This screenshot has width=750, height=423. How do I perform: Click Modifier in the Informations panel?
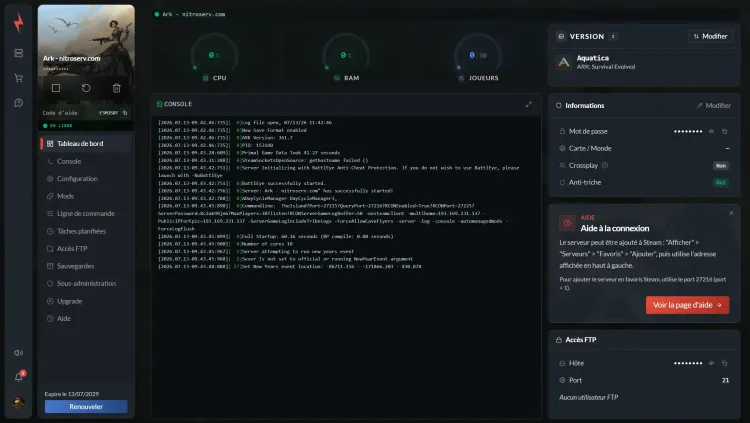click(714, 105)
